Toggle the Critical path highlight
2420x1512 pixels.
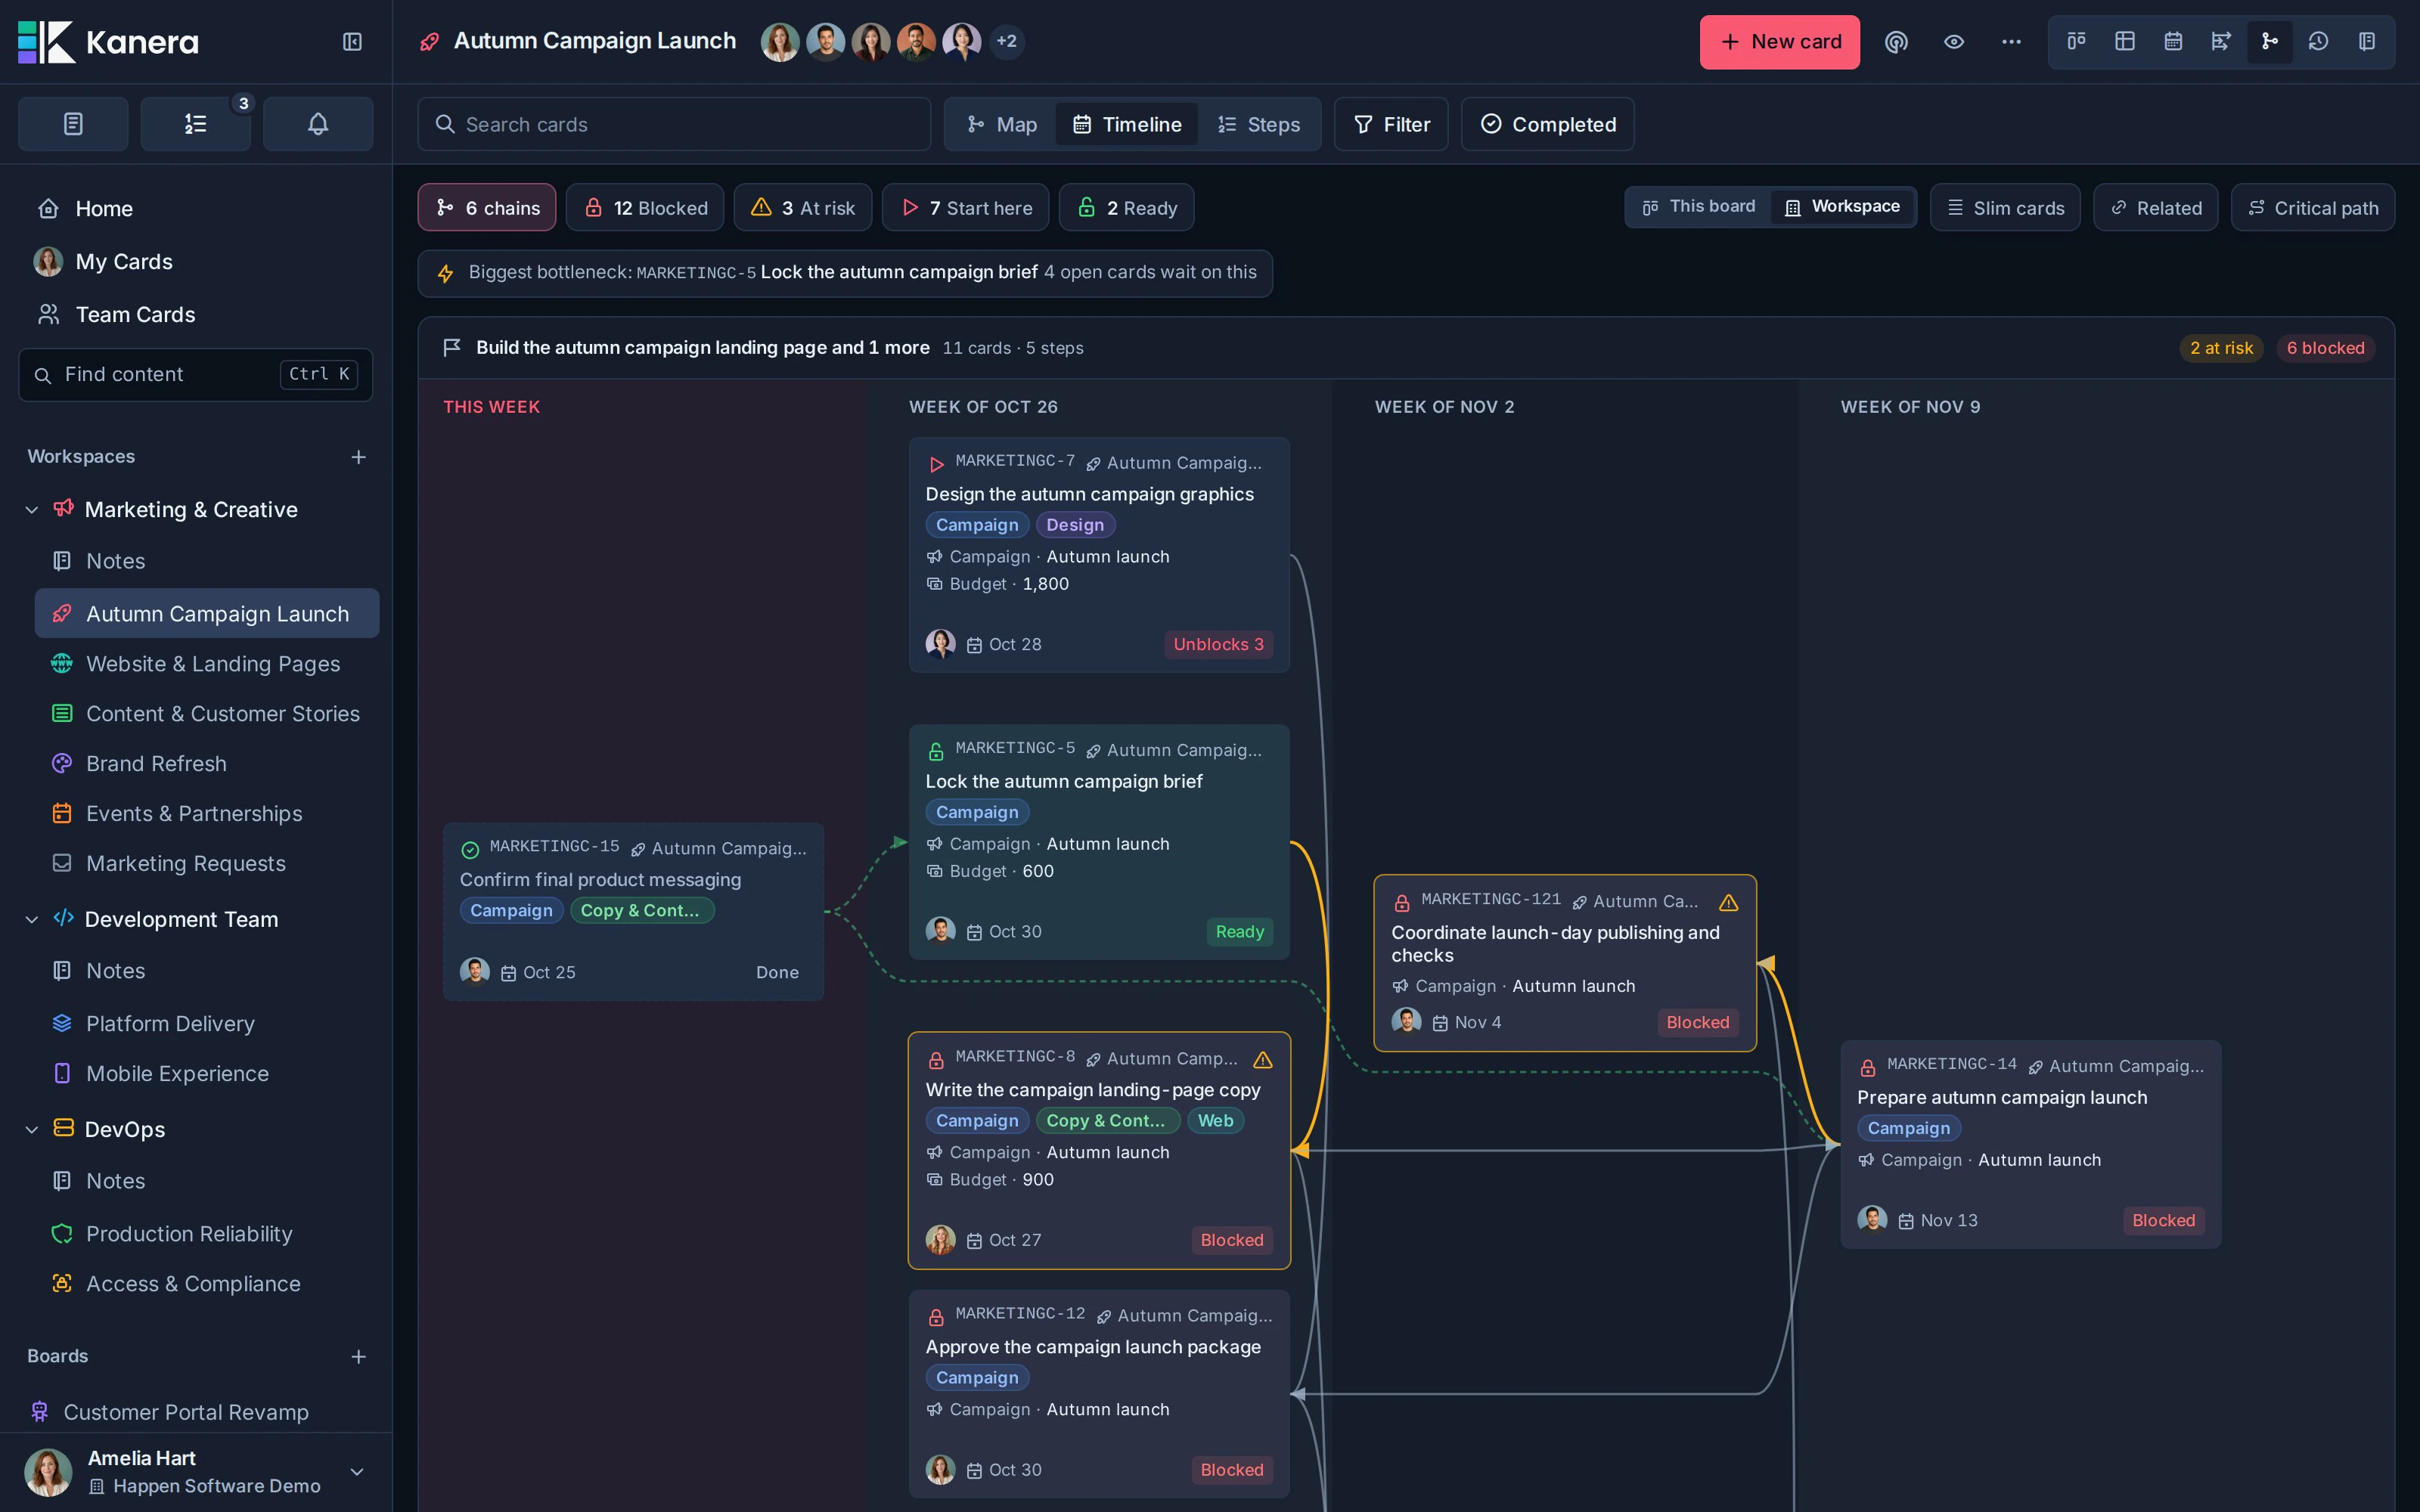(2313, 208)
